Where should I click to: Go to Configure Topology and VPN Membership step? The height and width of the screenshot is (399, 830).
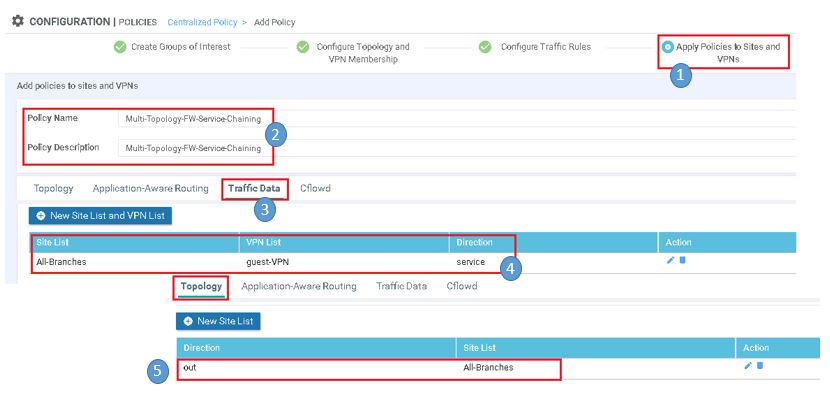point(363,53)
